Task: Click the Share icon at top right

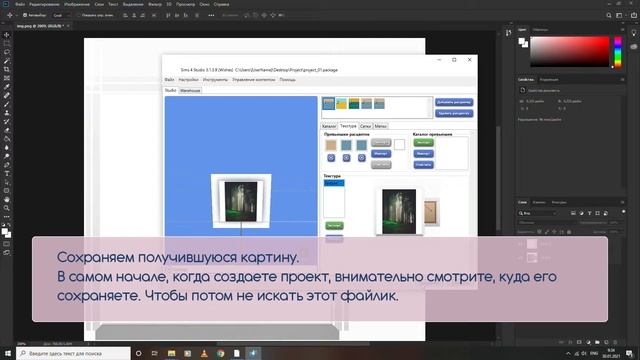Action: 633,16
